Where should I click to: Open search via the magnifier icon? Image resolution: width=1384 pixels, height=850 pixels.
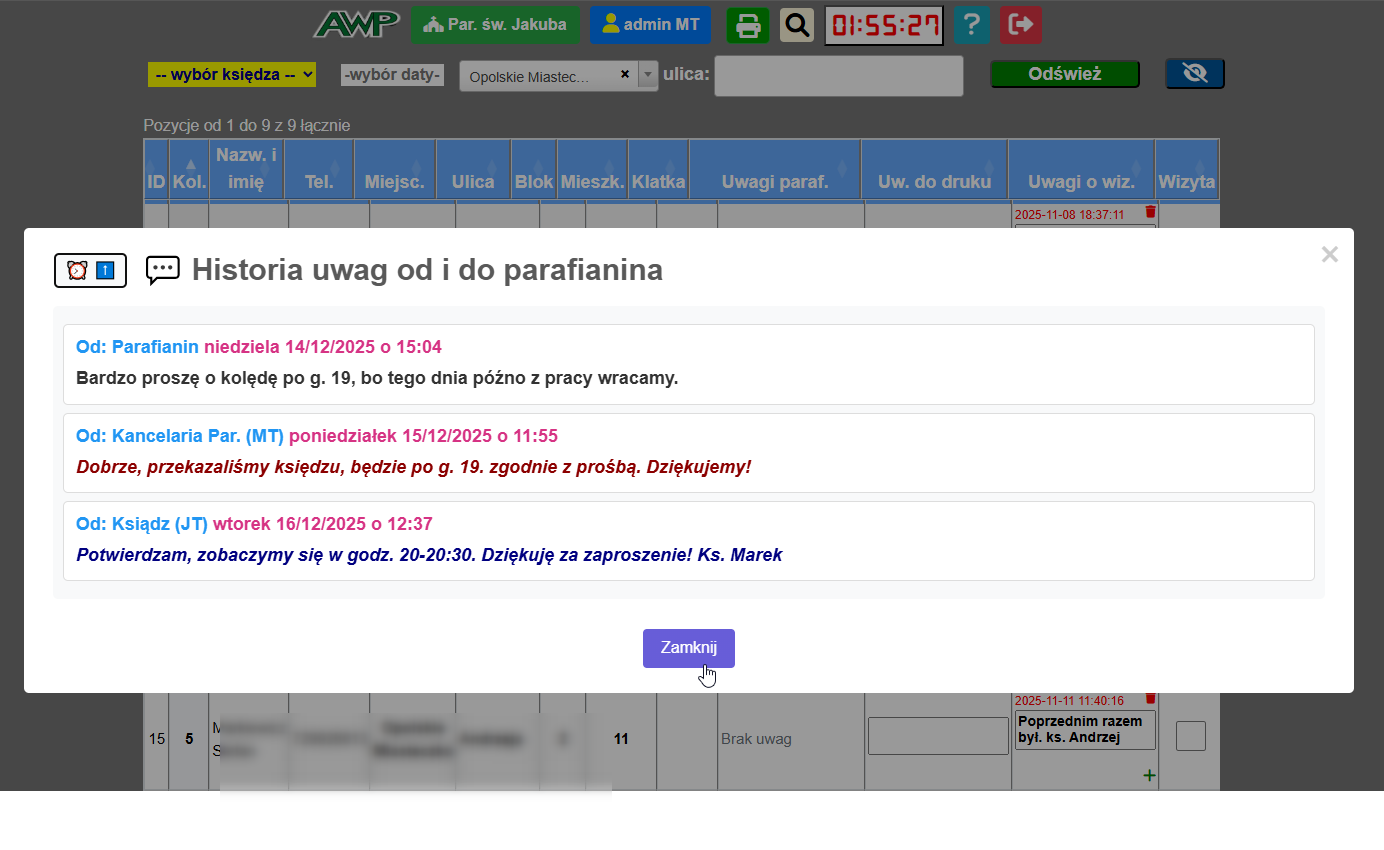(796, 24)
